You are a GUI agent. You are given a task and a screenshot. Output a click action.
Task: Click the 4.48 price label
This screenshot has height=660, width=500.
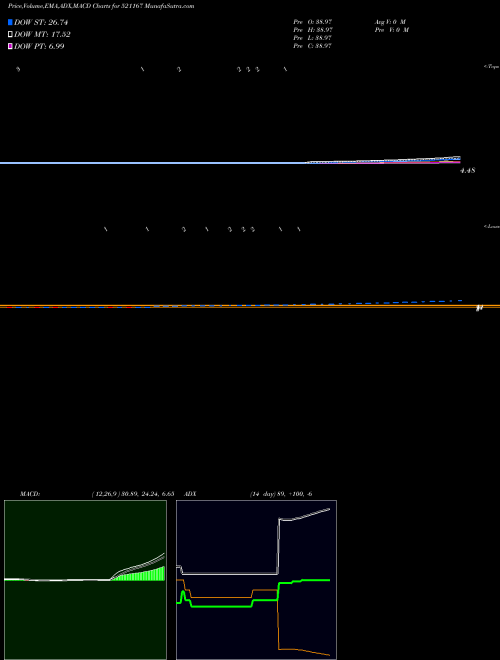pyautogui.click(x=468, y=170)
